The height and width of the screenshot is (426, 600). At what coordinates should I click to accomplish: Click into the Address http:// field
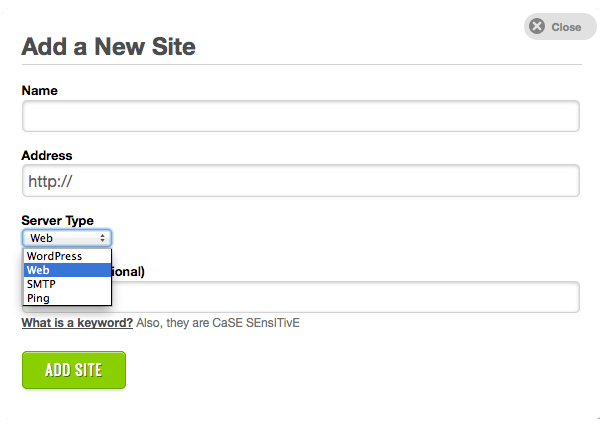[x=301, y=181]
